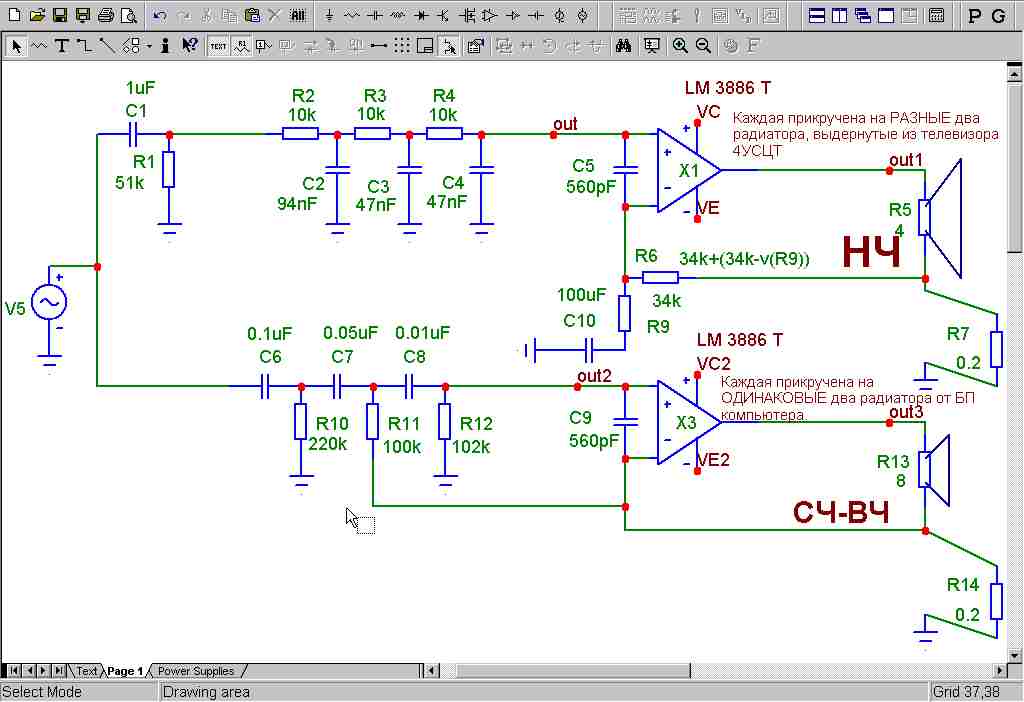
Task: Choose the ground component icon
Action: point(329,16)
